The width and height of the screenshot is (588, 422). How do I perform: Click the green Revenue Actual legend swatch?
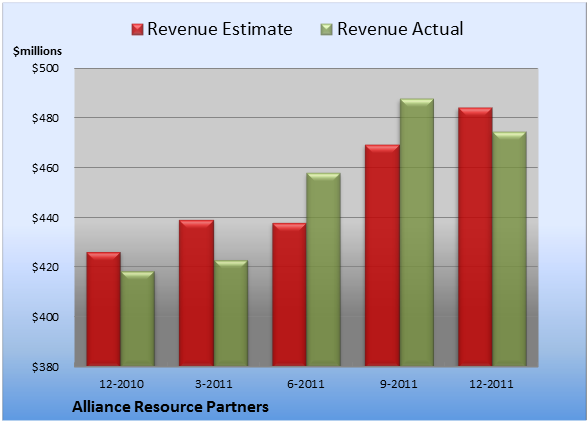pos(327,30)
